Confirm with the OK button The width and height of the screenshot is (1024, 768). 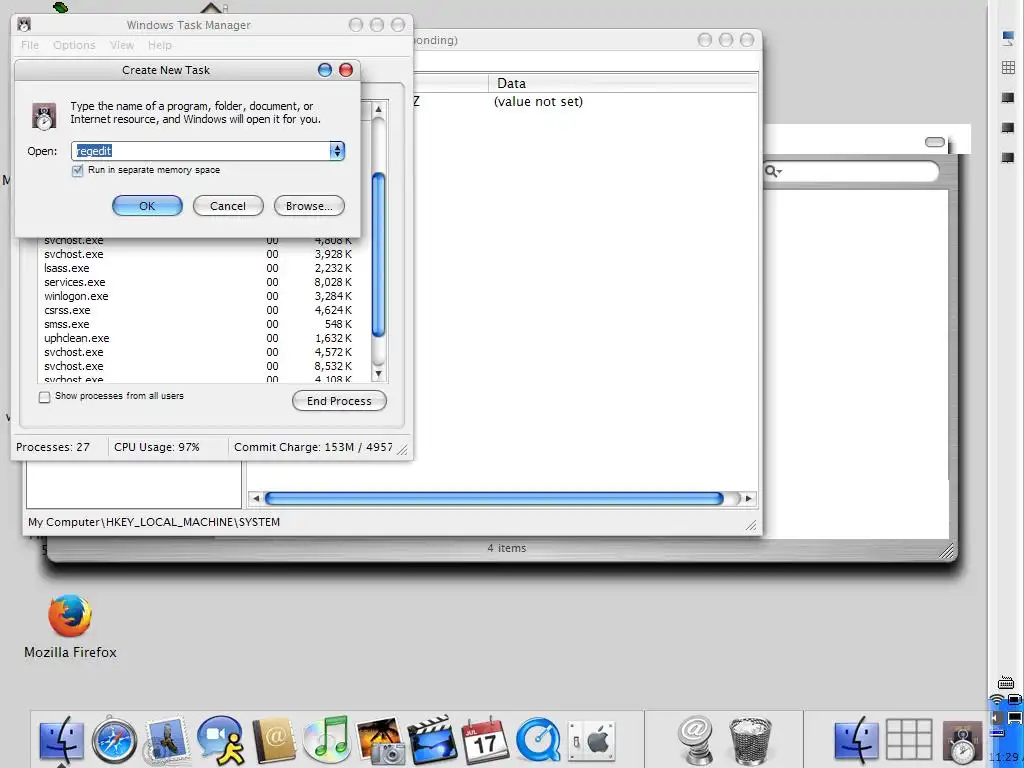[x=147, y=206]
